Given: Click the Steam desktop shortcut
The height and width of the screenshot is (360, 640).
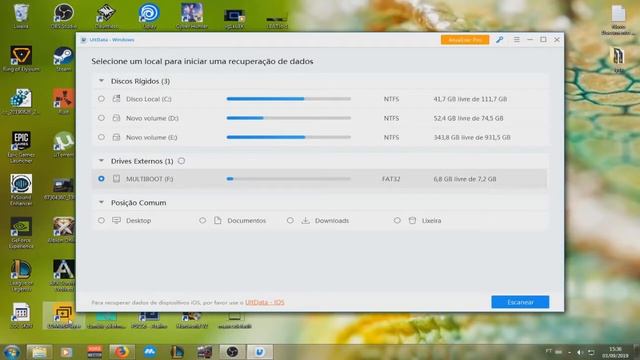Looking at the screenshot, I should pos(63,59).
